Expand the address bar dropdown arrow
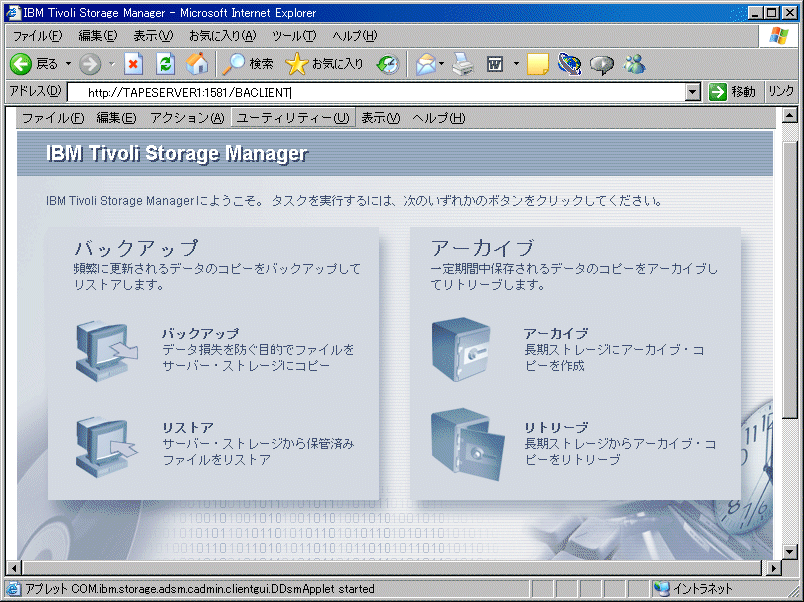 (693, 92)
